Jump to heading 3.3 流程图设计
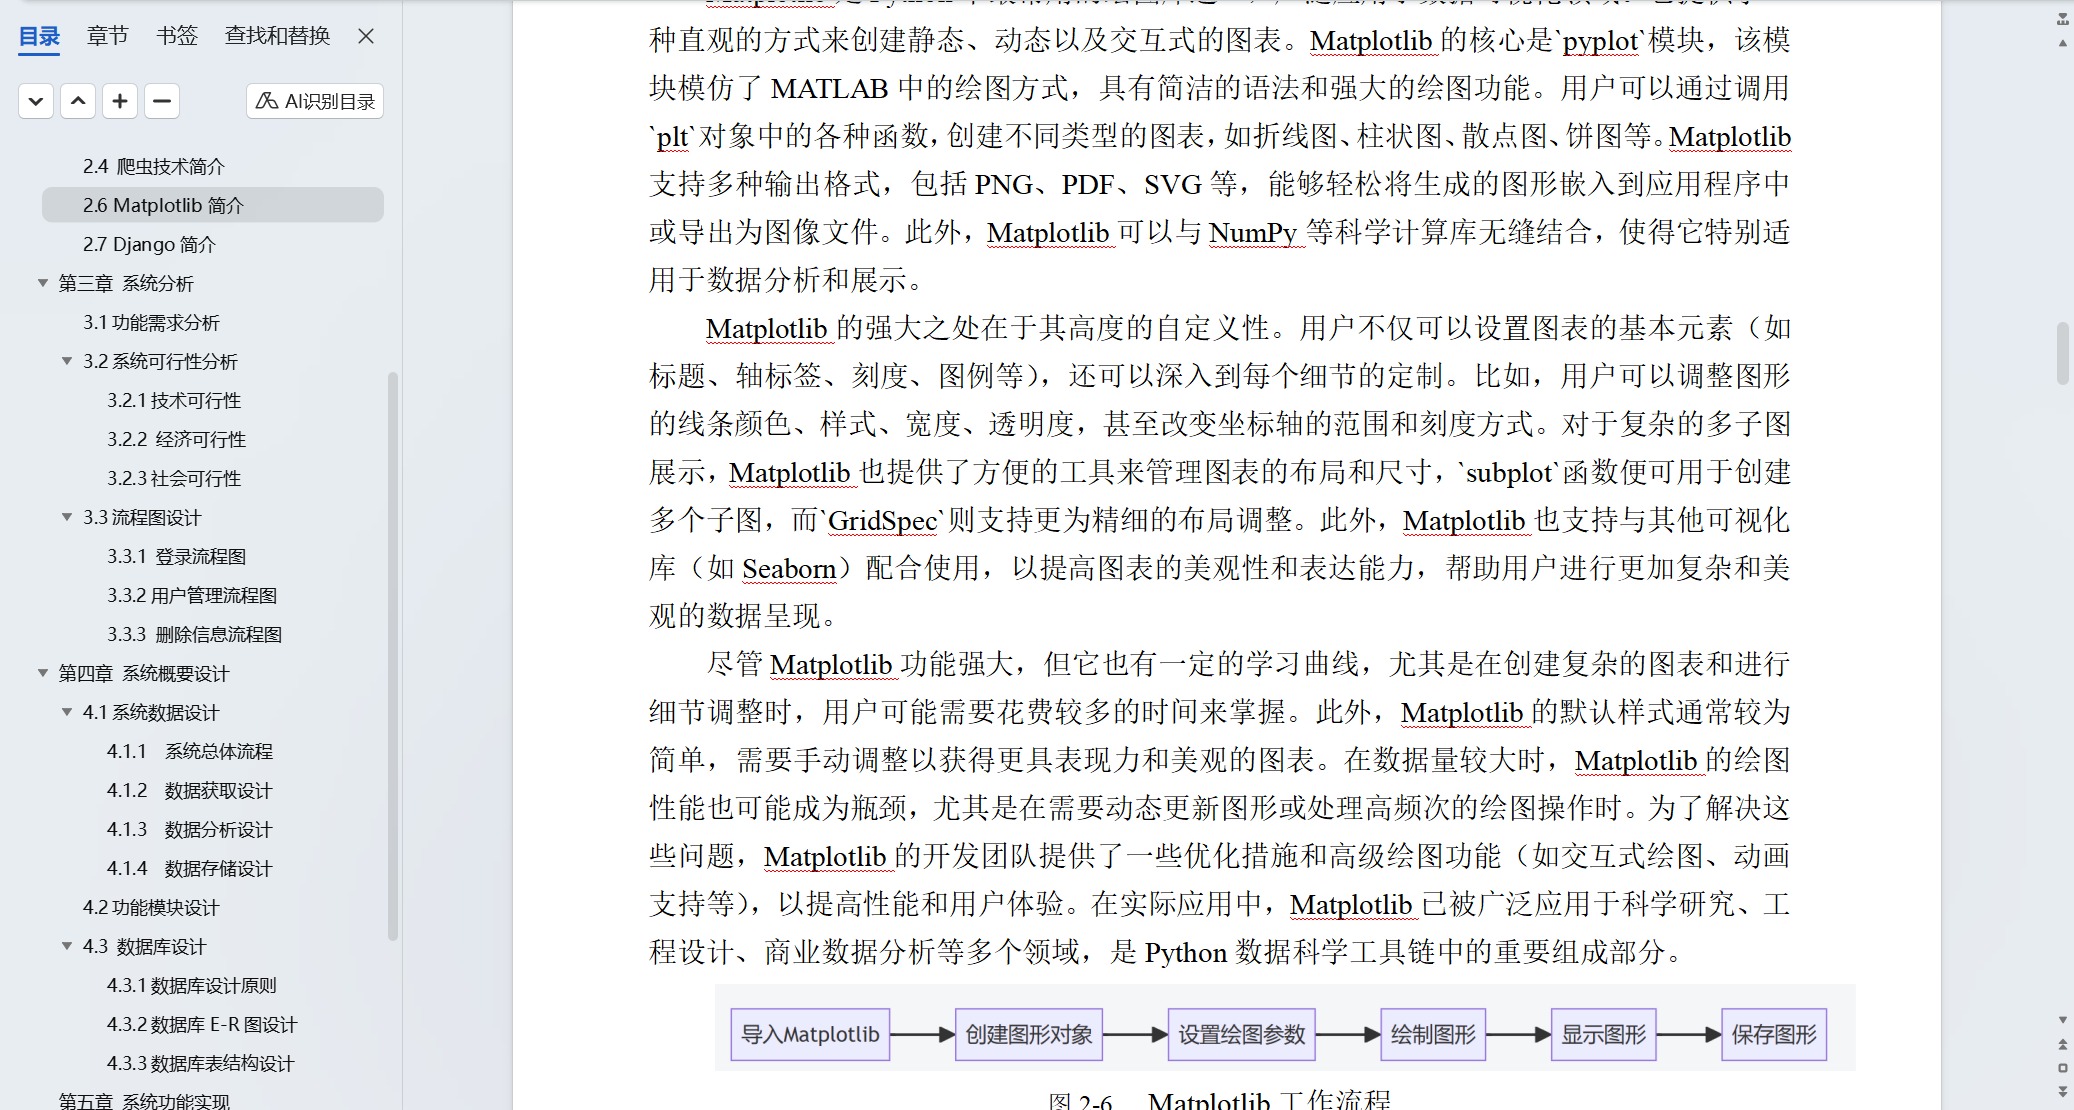 [x=142, y=517]
